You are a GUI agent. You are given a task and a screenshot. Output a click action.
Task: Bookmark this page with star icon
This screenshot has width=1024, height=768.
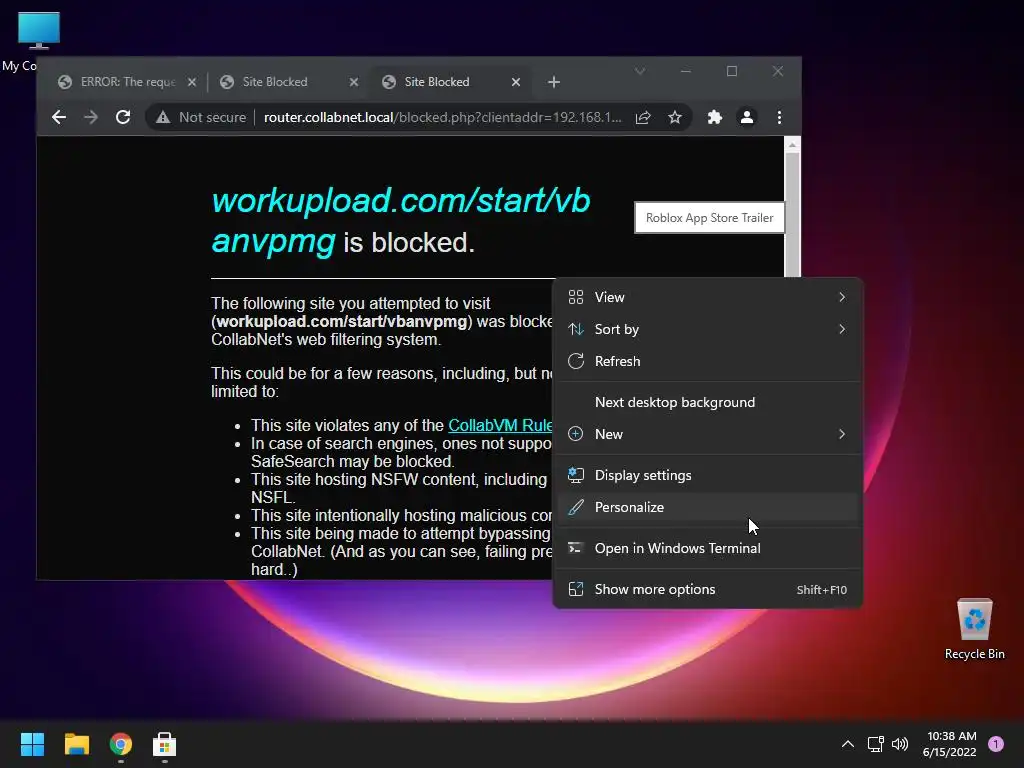point(675,118)
